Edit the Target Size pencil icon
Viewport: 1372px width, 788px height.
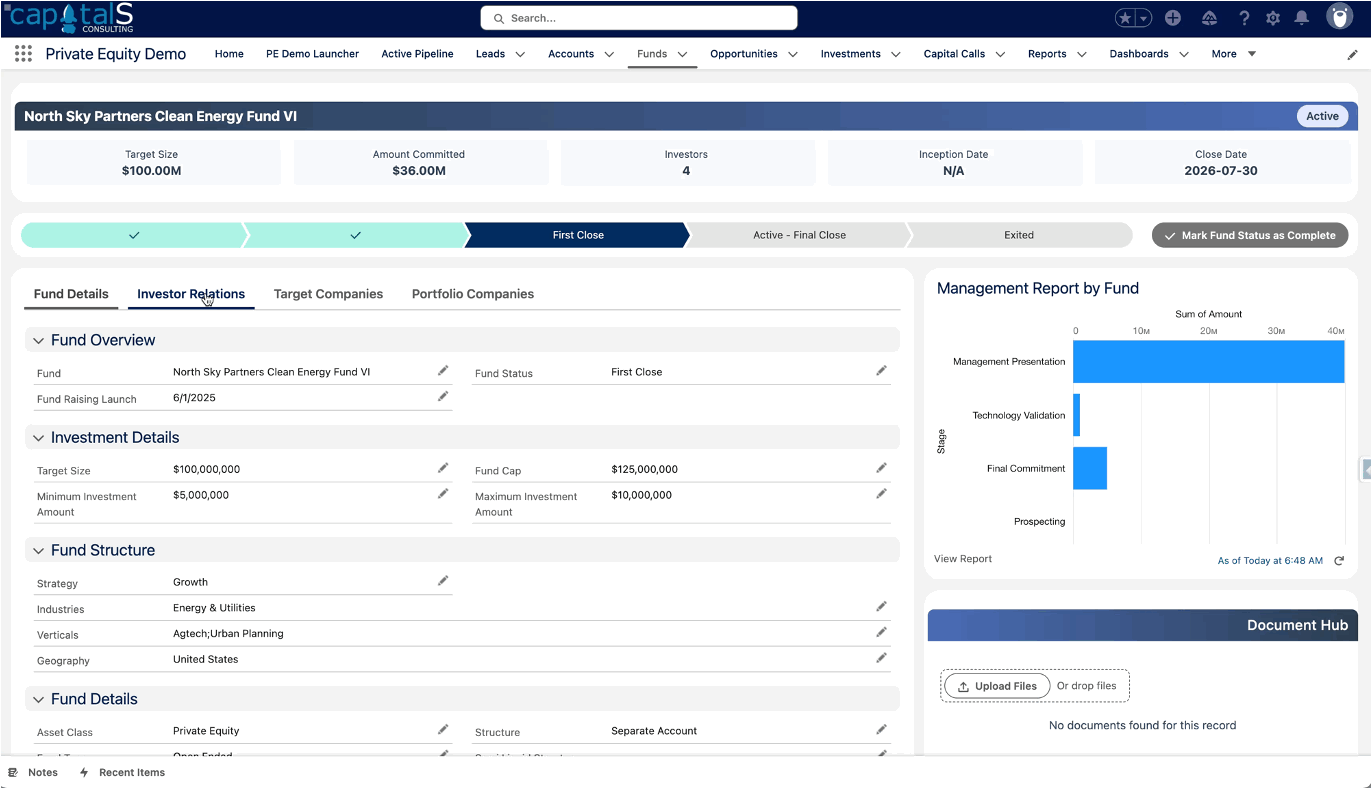tap(443, 468)
